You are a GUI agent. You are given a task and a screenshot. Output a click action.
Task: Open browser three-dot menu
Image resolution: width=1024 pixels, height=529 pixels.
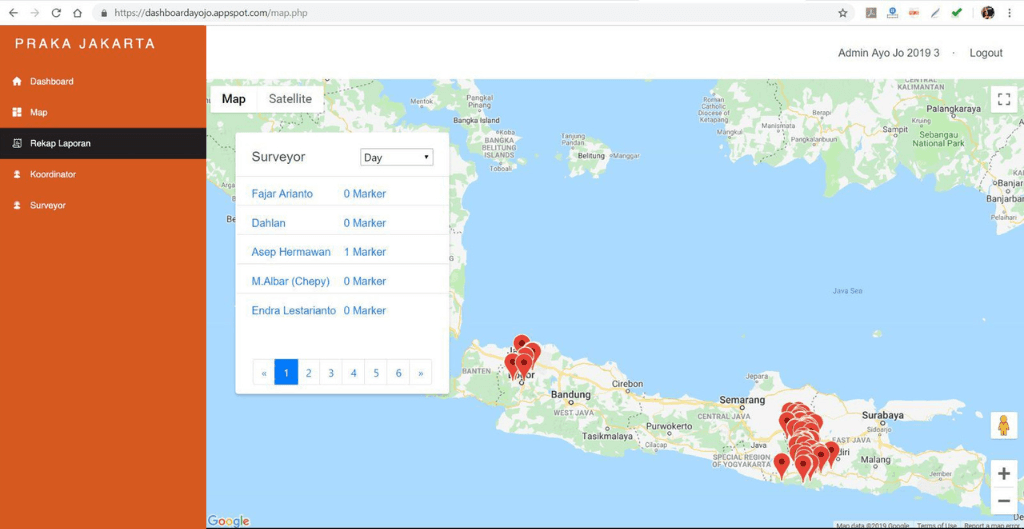[x=1010, y=12]
